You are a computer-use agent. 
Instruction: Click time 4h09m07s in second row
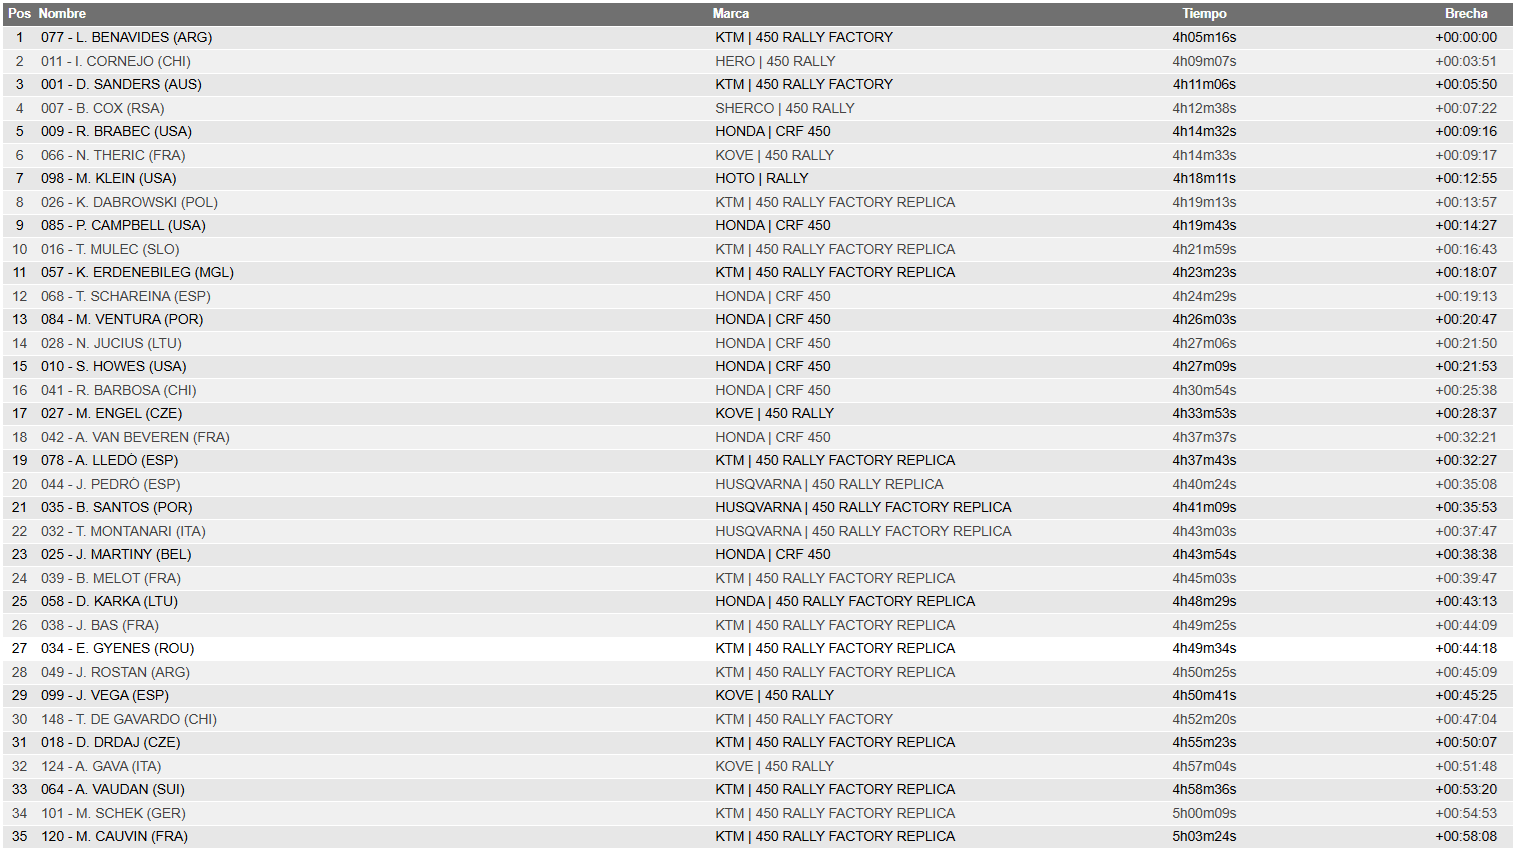pos(1204,61)
